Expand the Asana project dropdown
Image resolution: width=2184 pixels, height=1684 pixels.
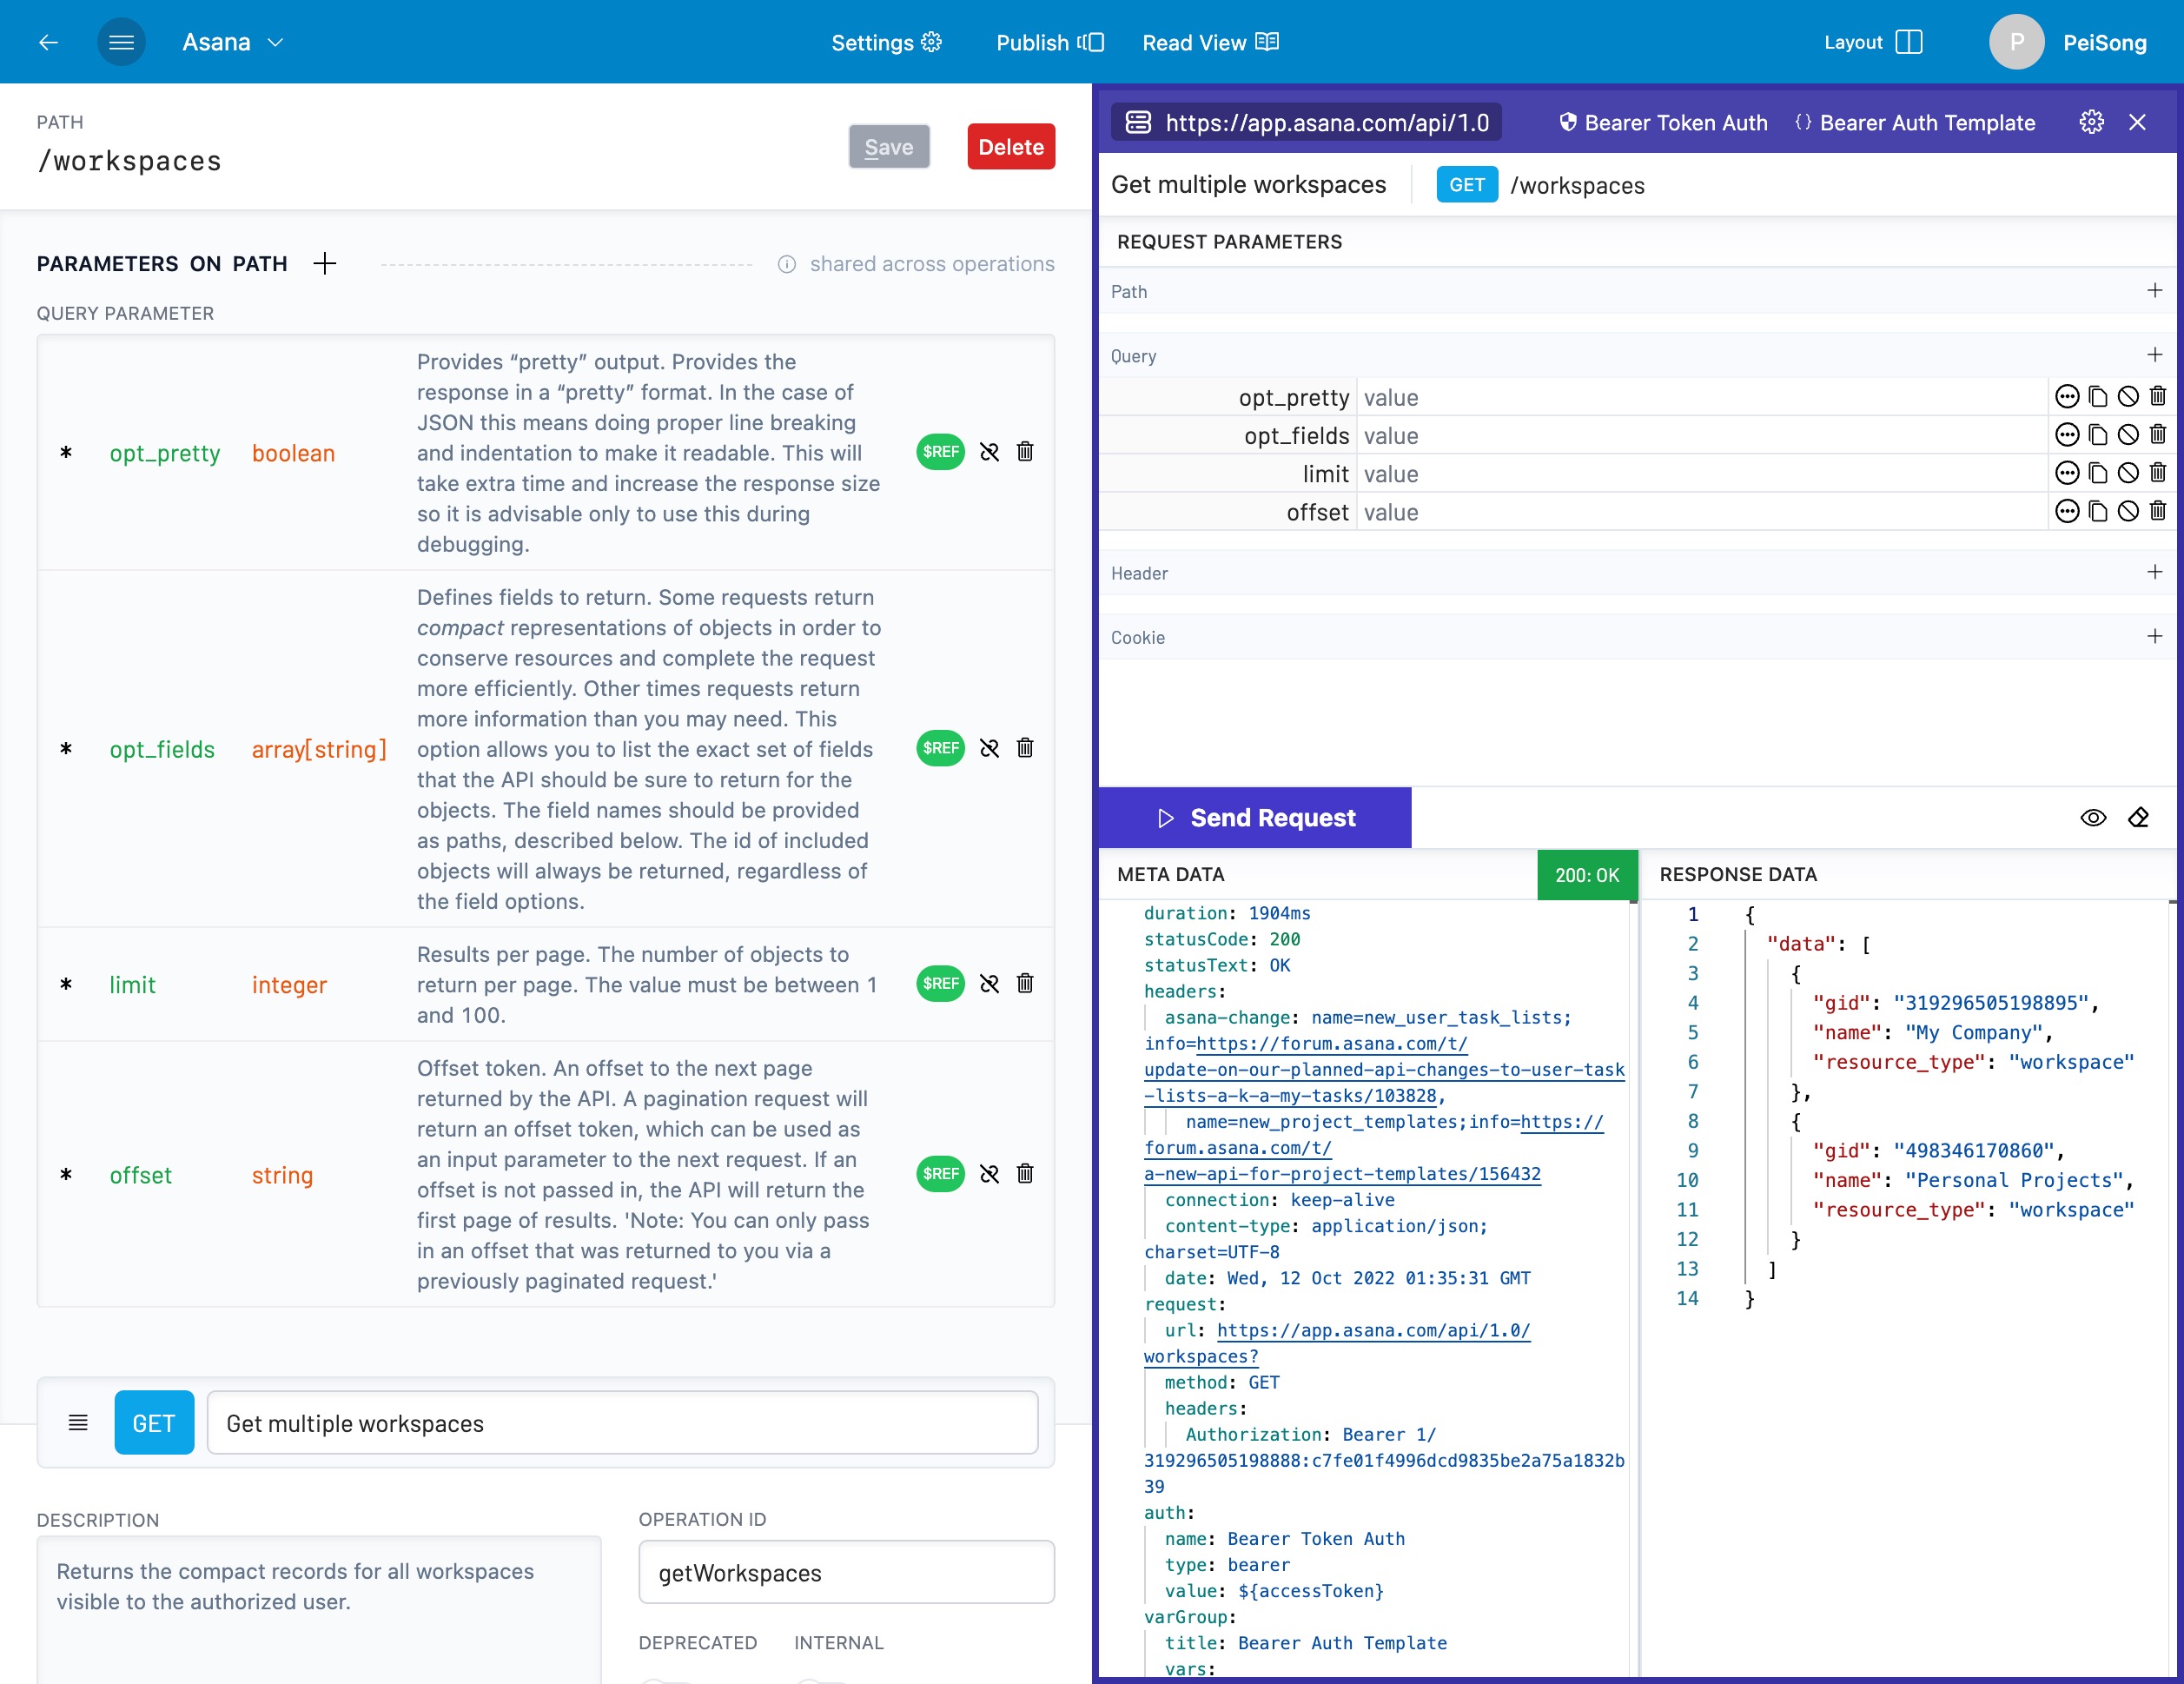233,42
